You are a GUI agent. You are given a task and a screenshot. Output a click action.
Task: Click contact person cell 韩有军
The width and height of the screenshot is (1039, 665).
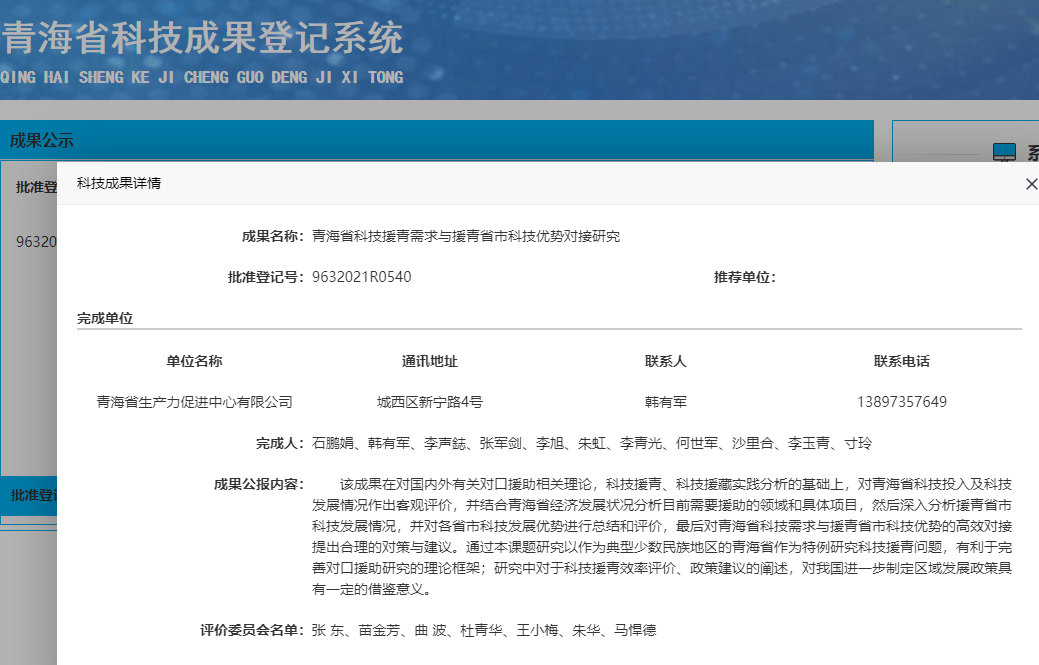pyautogui.click(x=665, y=402)
